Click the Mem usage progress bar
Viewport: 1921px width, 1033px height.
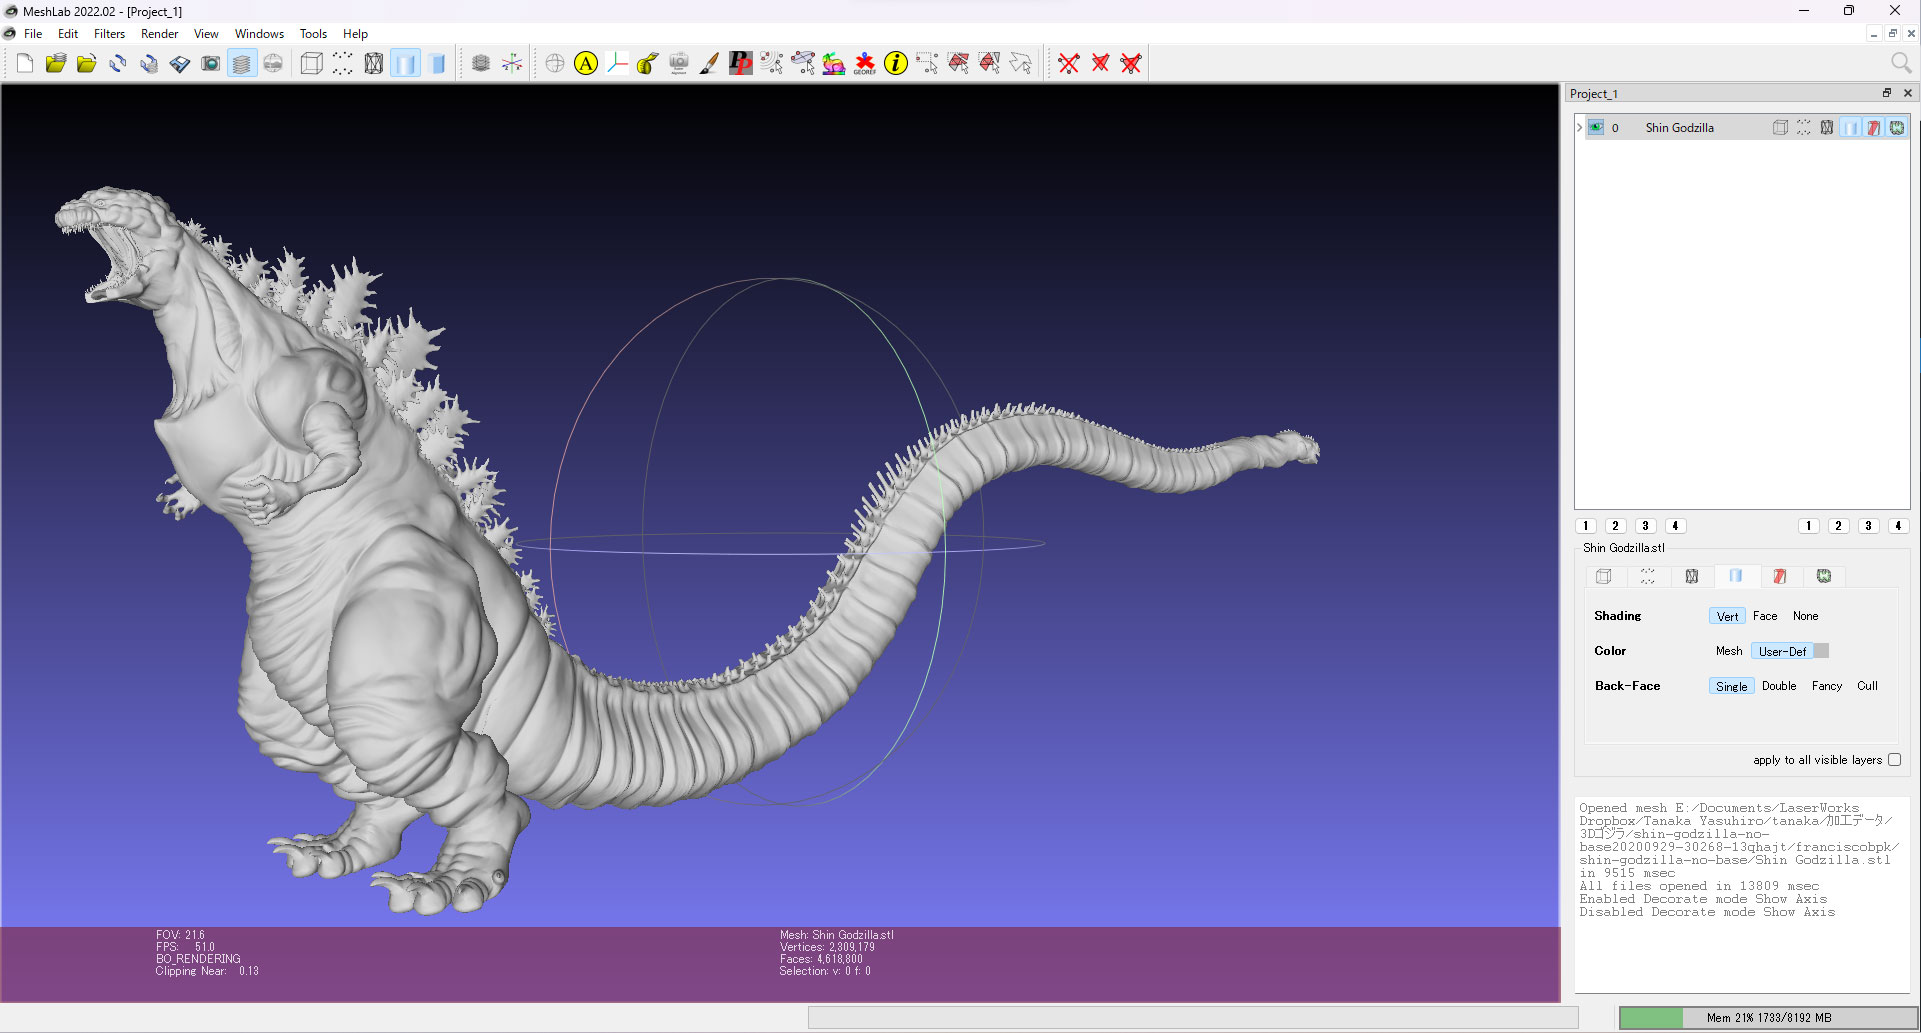click(x=1768, y=1018)
